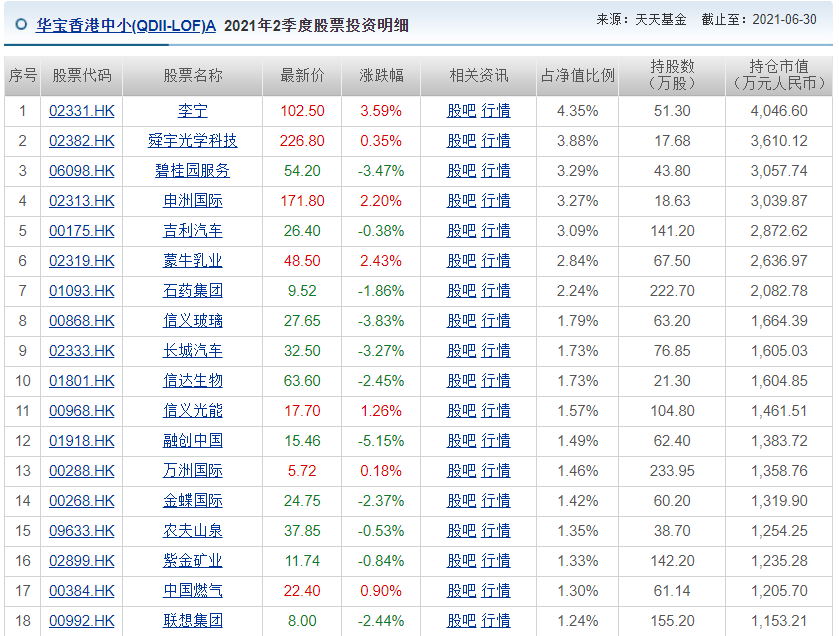Viewport: 839px width, 636px height.
Task: Open 股吧 link in the 联想集团 row
Action: pos(461,620)
